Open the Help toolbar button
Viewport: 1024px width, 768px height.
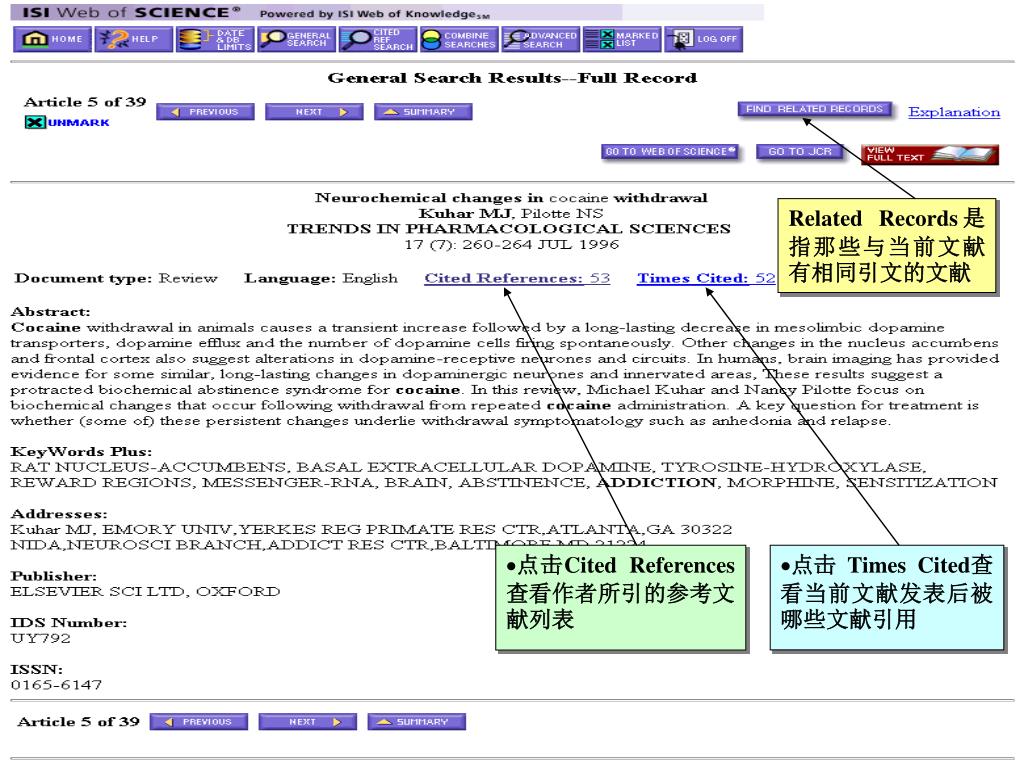pyautogui.click(x=135, y=39)
